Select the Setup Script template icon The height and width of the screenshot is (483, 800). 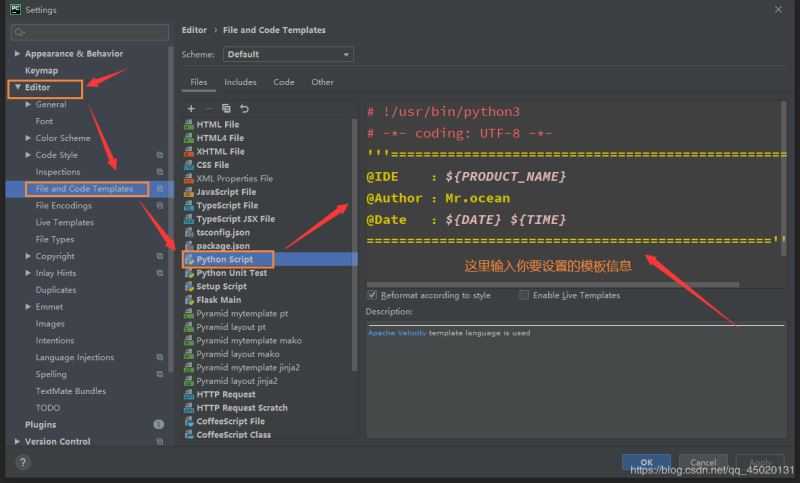(189, 287)
